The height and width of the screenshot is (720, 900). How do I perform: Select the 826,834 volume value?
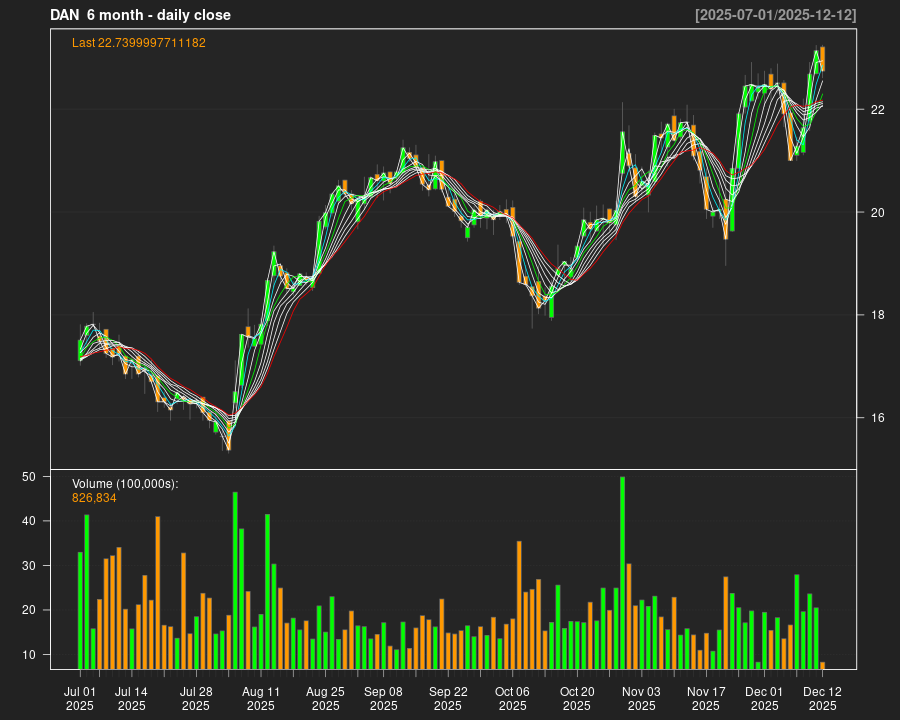(x=94, y=497)
